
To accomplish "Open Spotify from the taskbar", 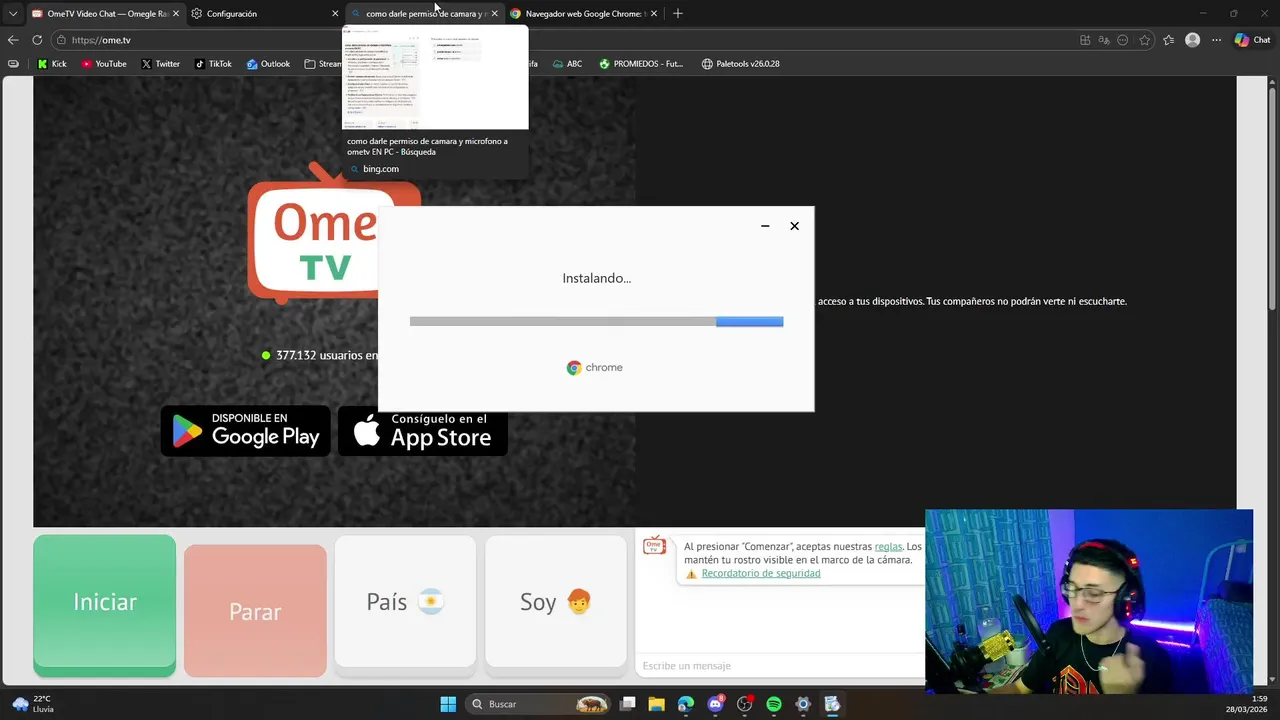I will pos(774,704).
